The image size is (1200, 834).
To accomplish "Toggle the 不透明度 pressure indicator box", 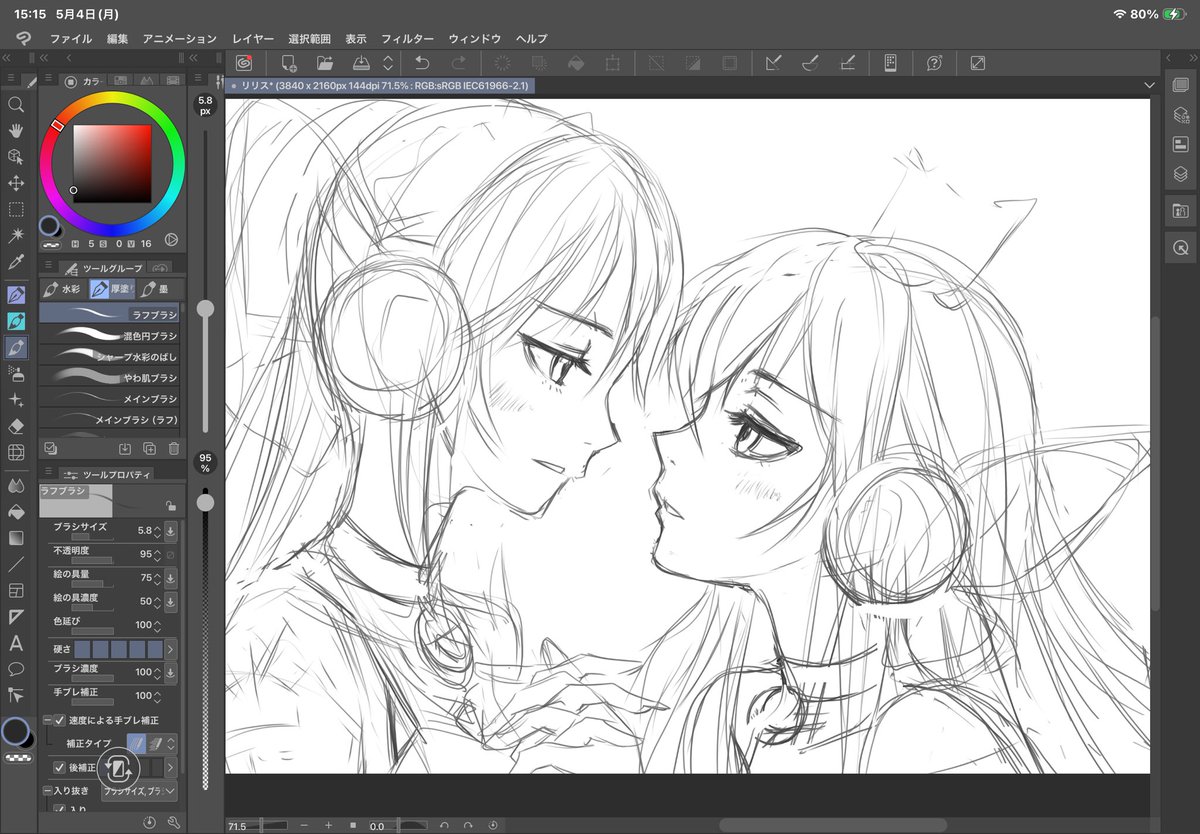I will [170, 554].
